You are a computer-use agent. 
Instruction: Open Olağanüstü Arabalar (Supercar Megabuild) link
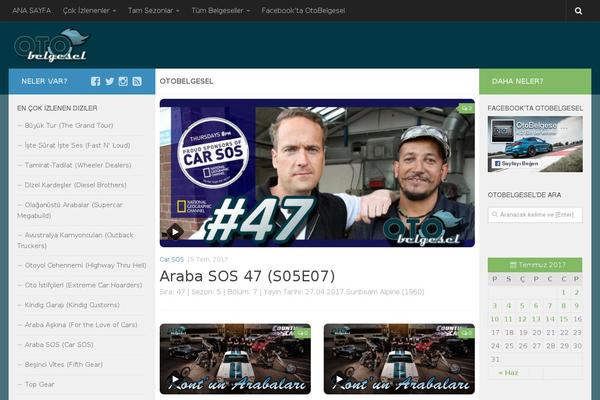(x=70, y=210)
